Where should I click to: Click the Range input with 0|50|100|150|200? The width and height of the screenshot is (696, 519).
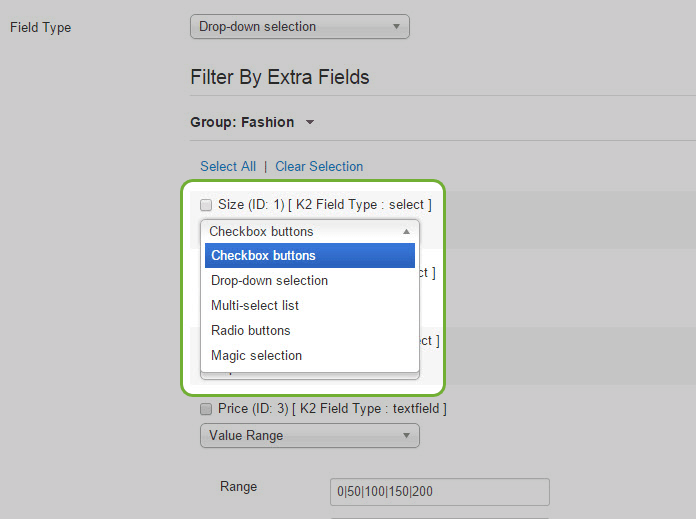(x=440, y=491)
